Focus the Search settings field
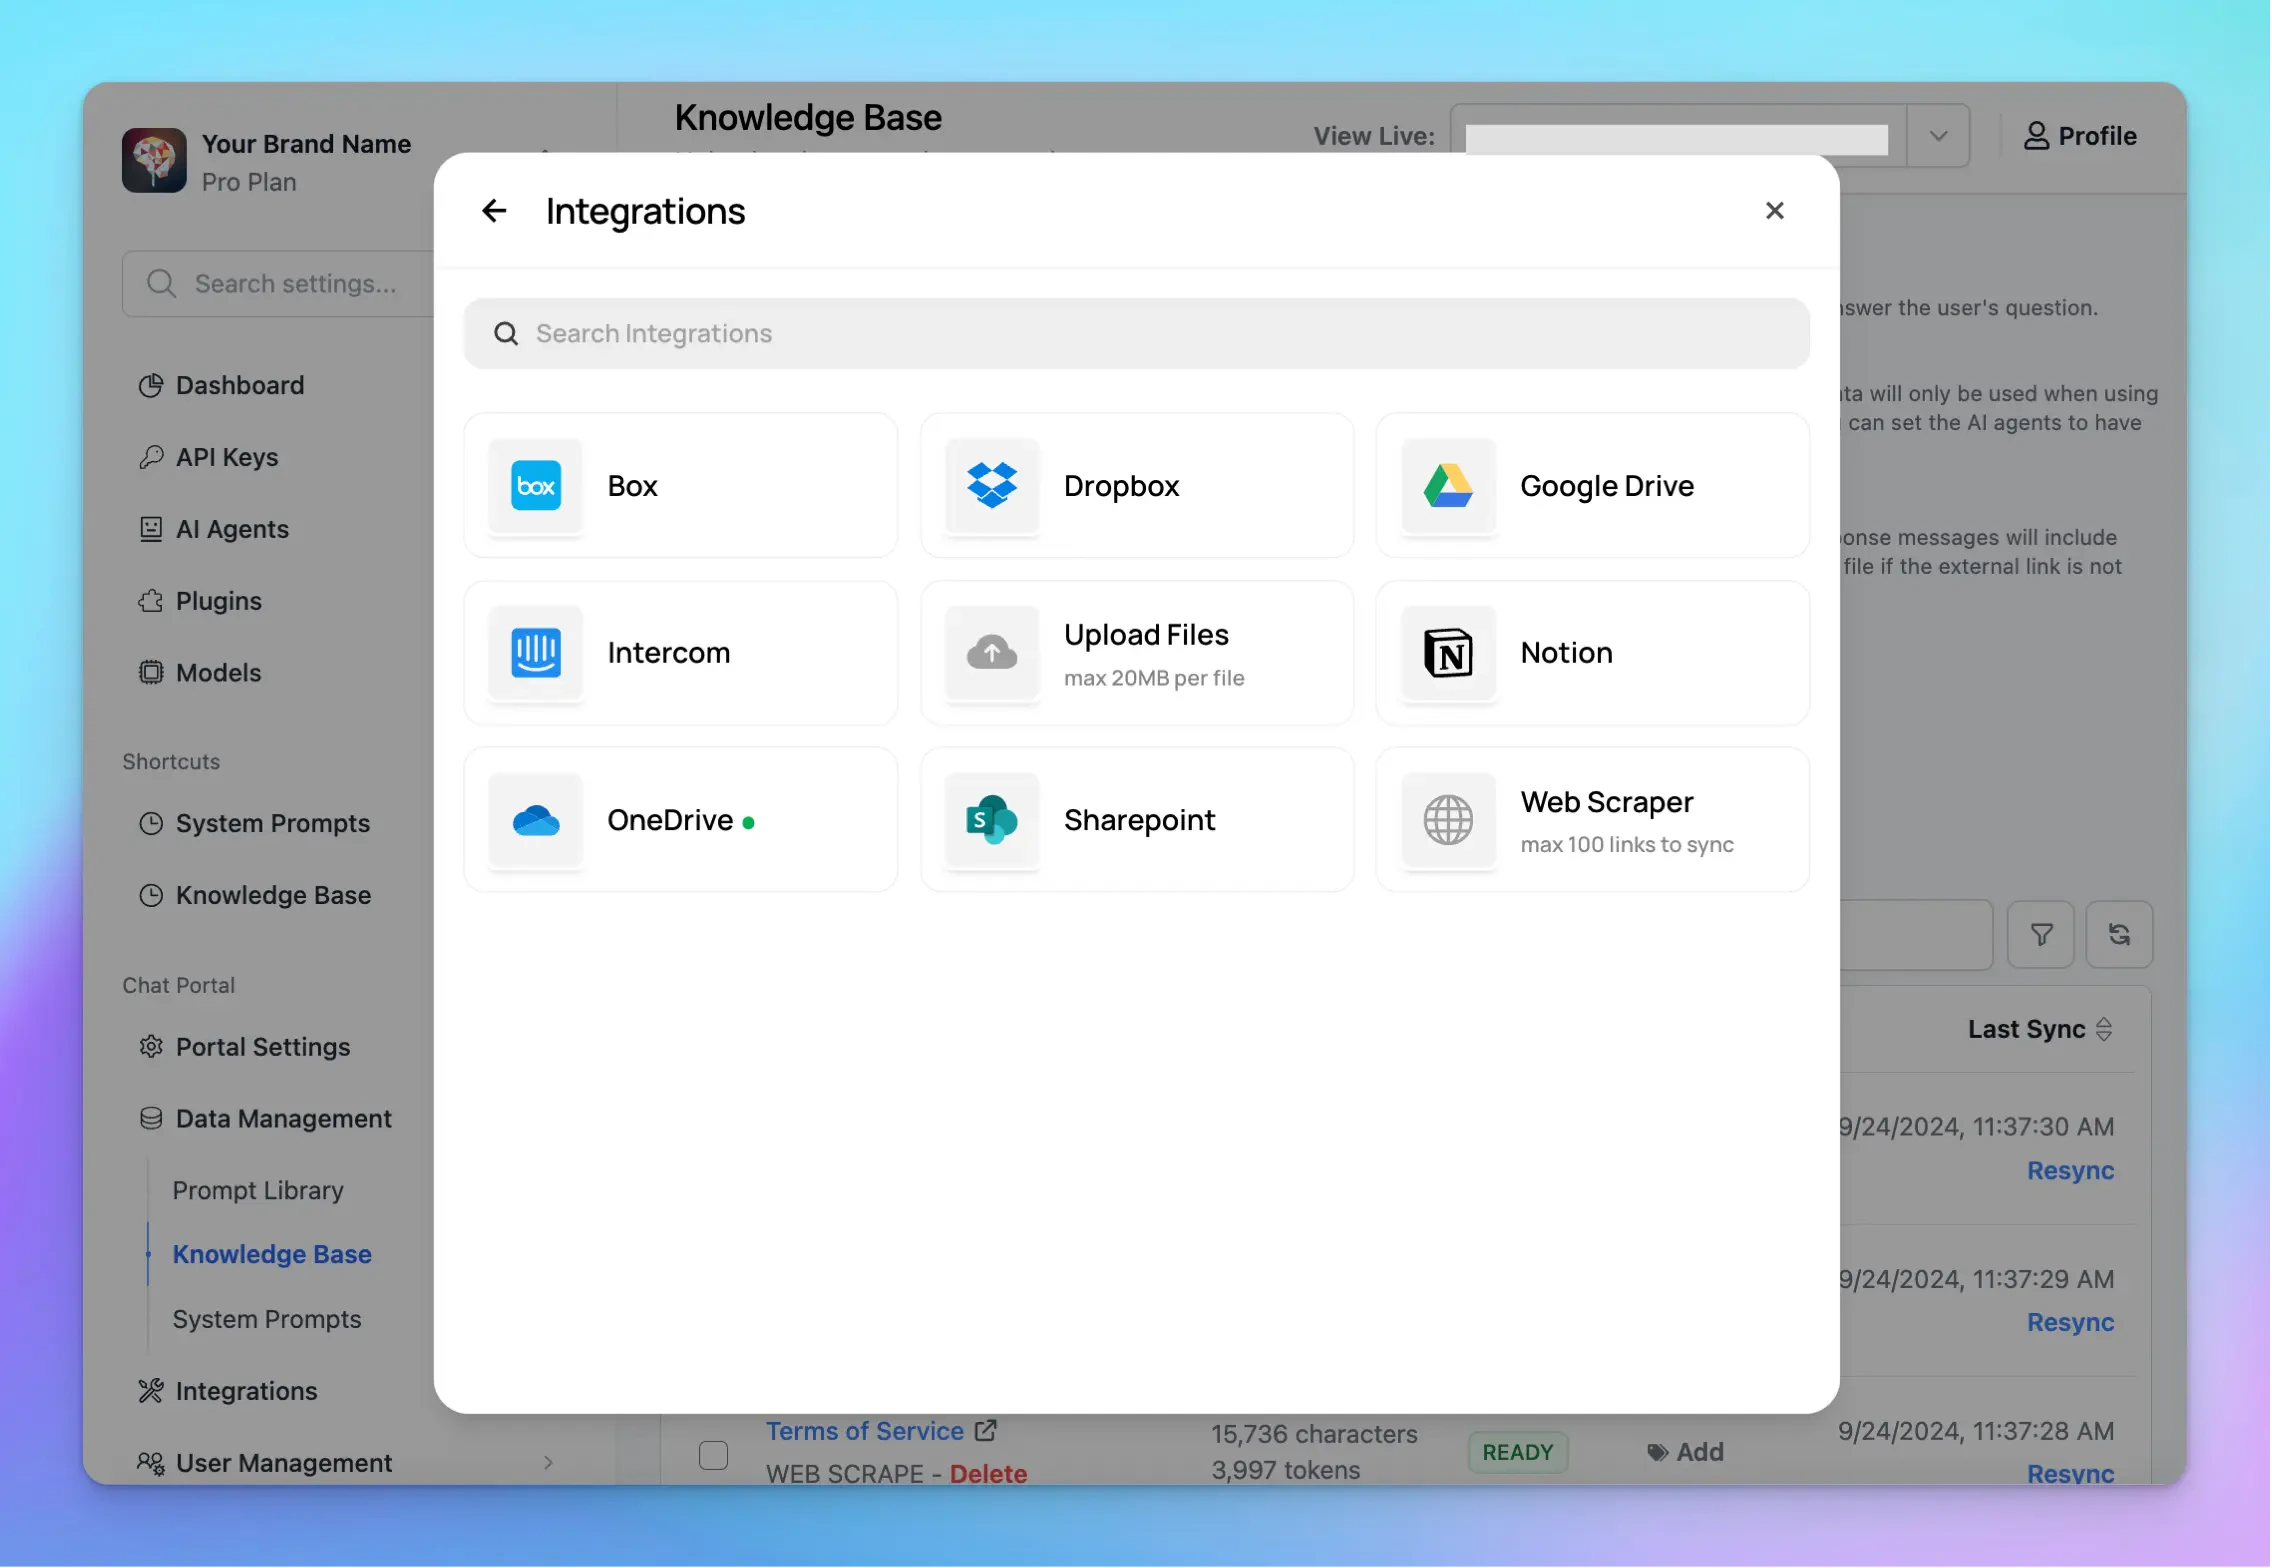 (x=279, y=284)
